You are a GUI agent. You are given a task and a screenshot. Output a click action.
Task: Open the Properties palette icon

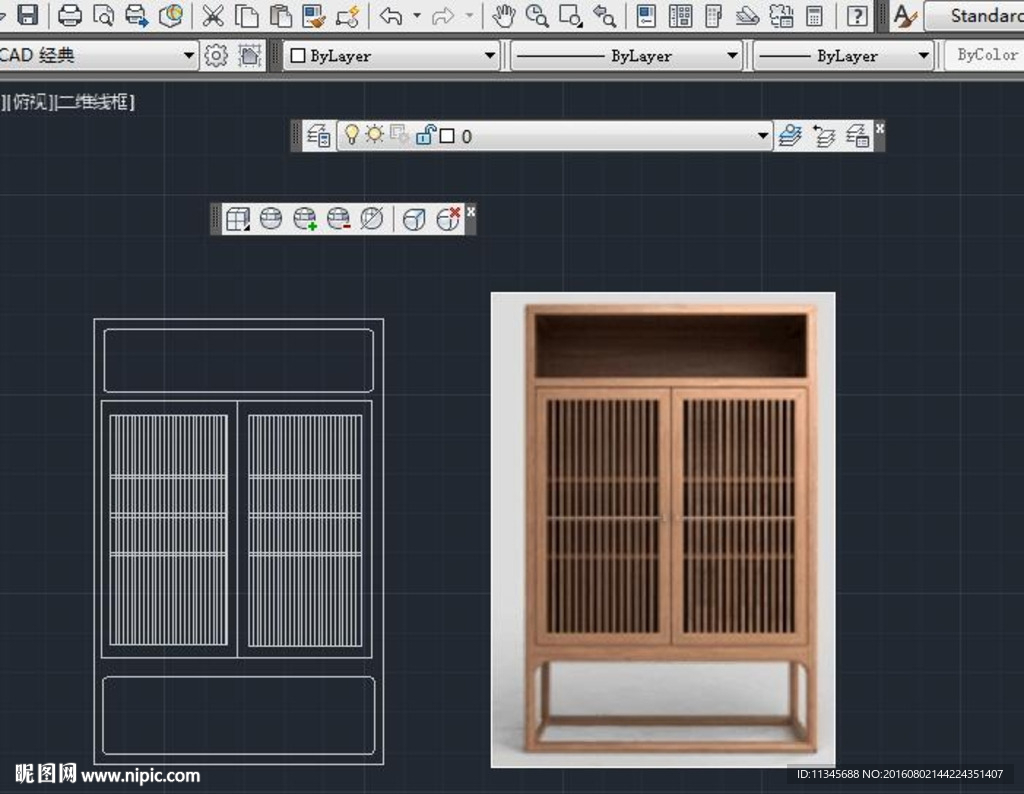(647, 14)
